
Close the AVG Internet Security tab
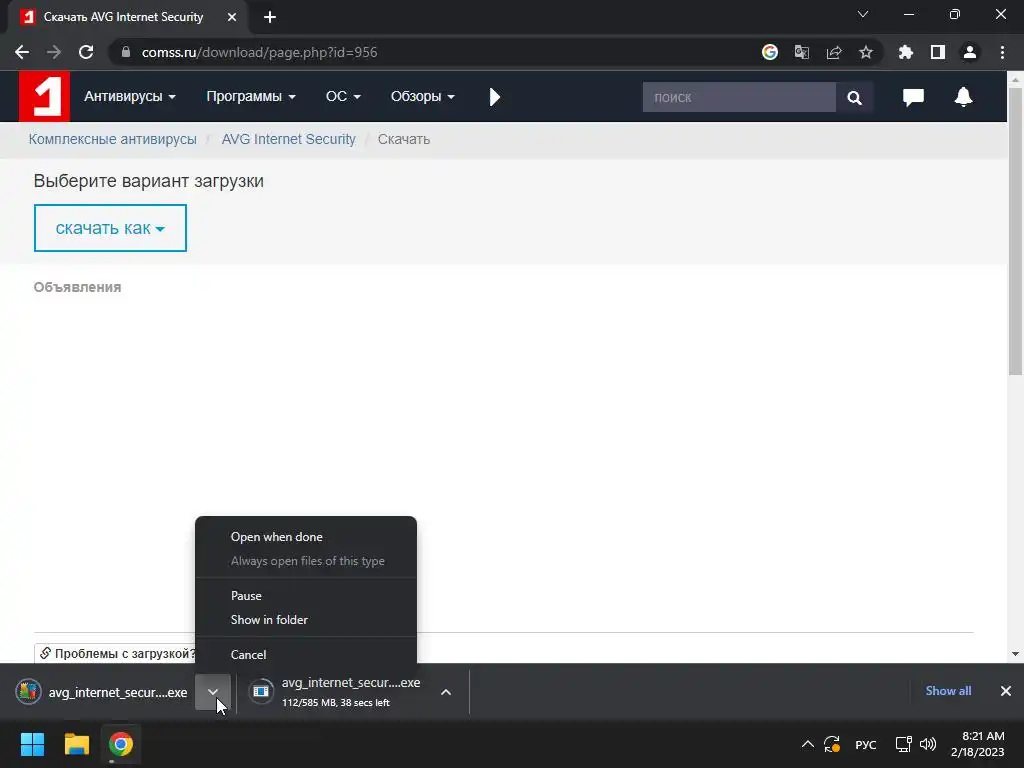(x=232, y=17)
